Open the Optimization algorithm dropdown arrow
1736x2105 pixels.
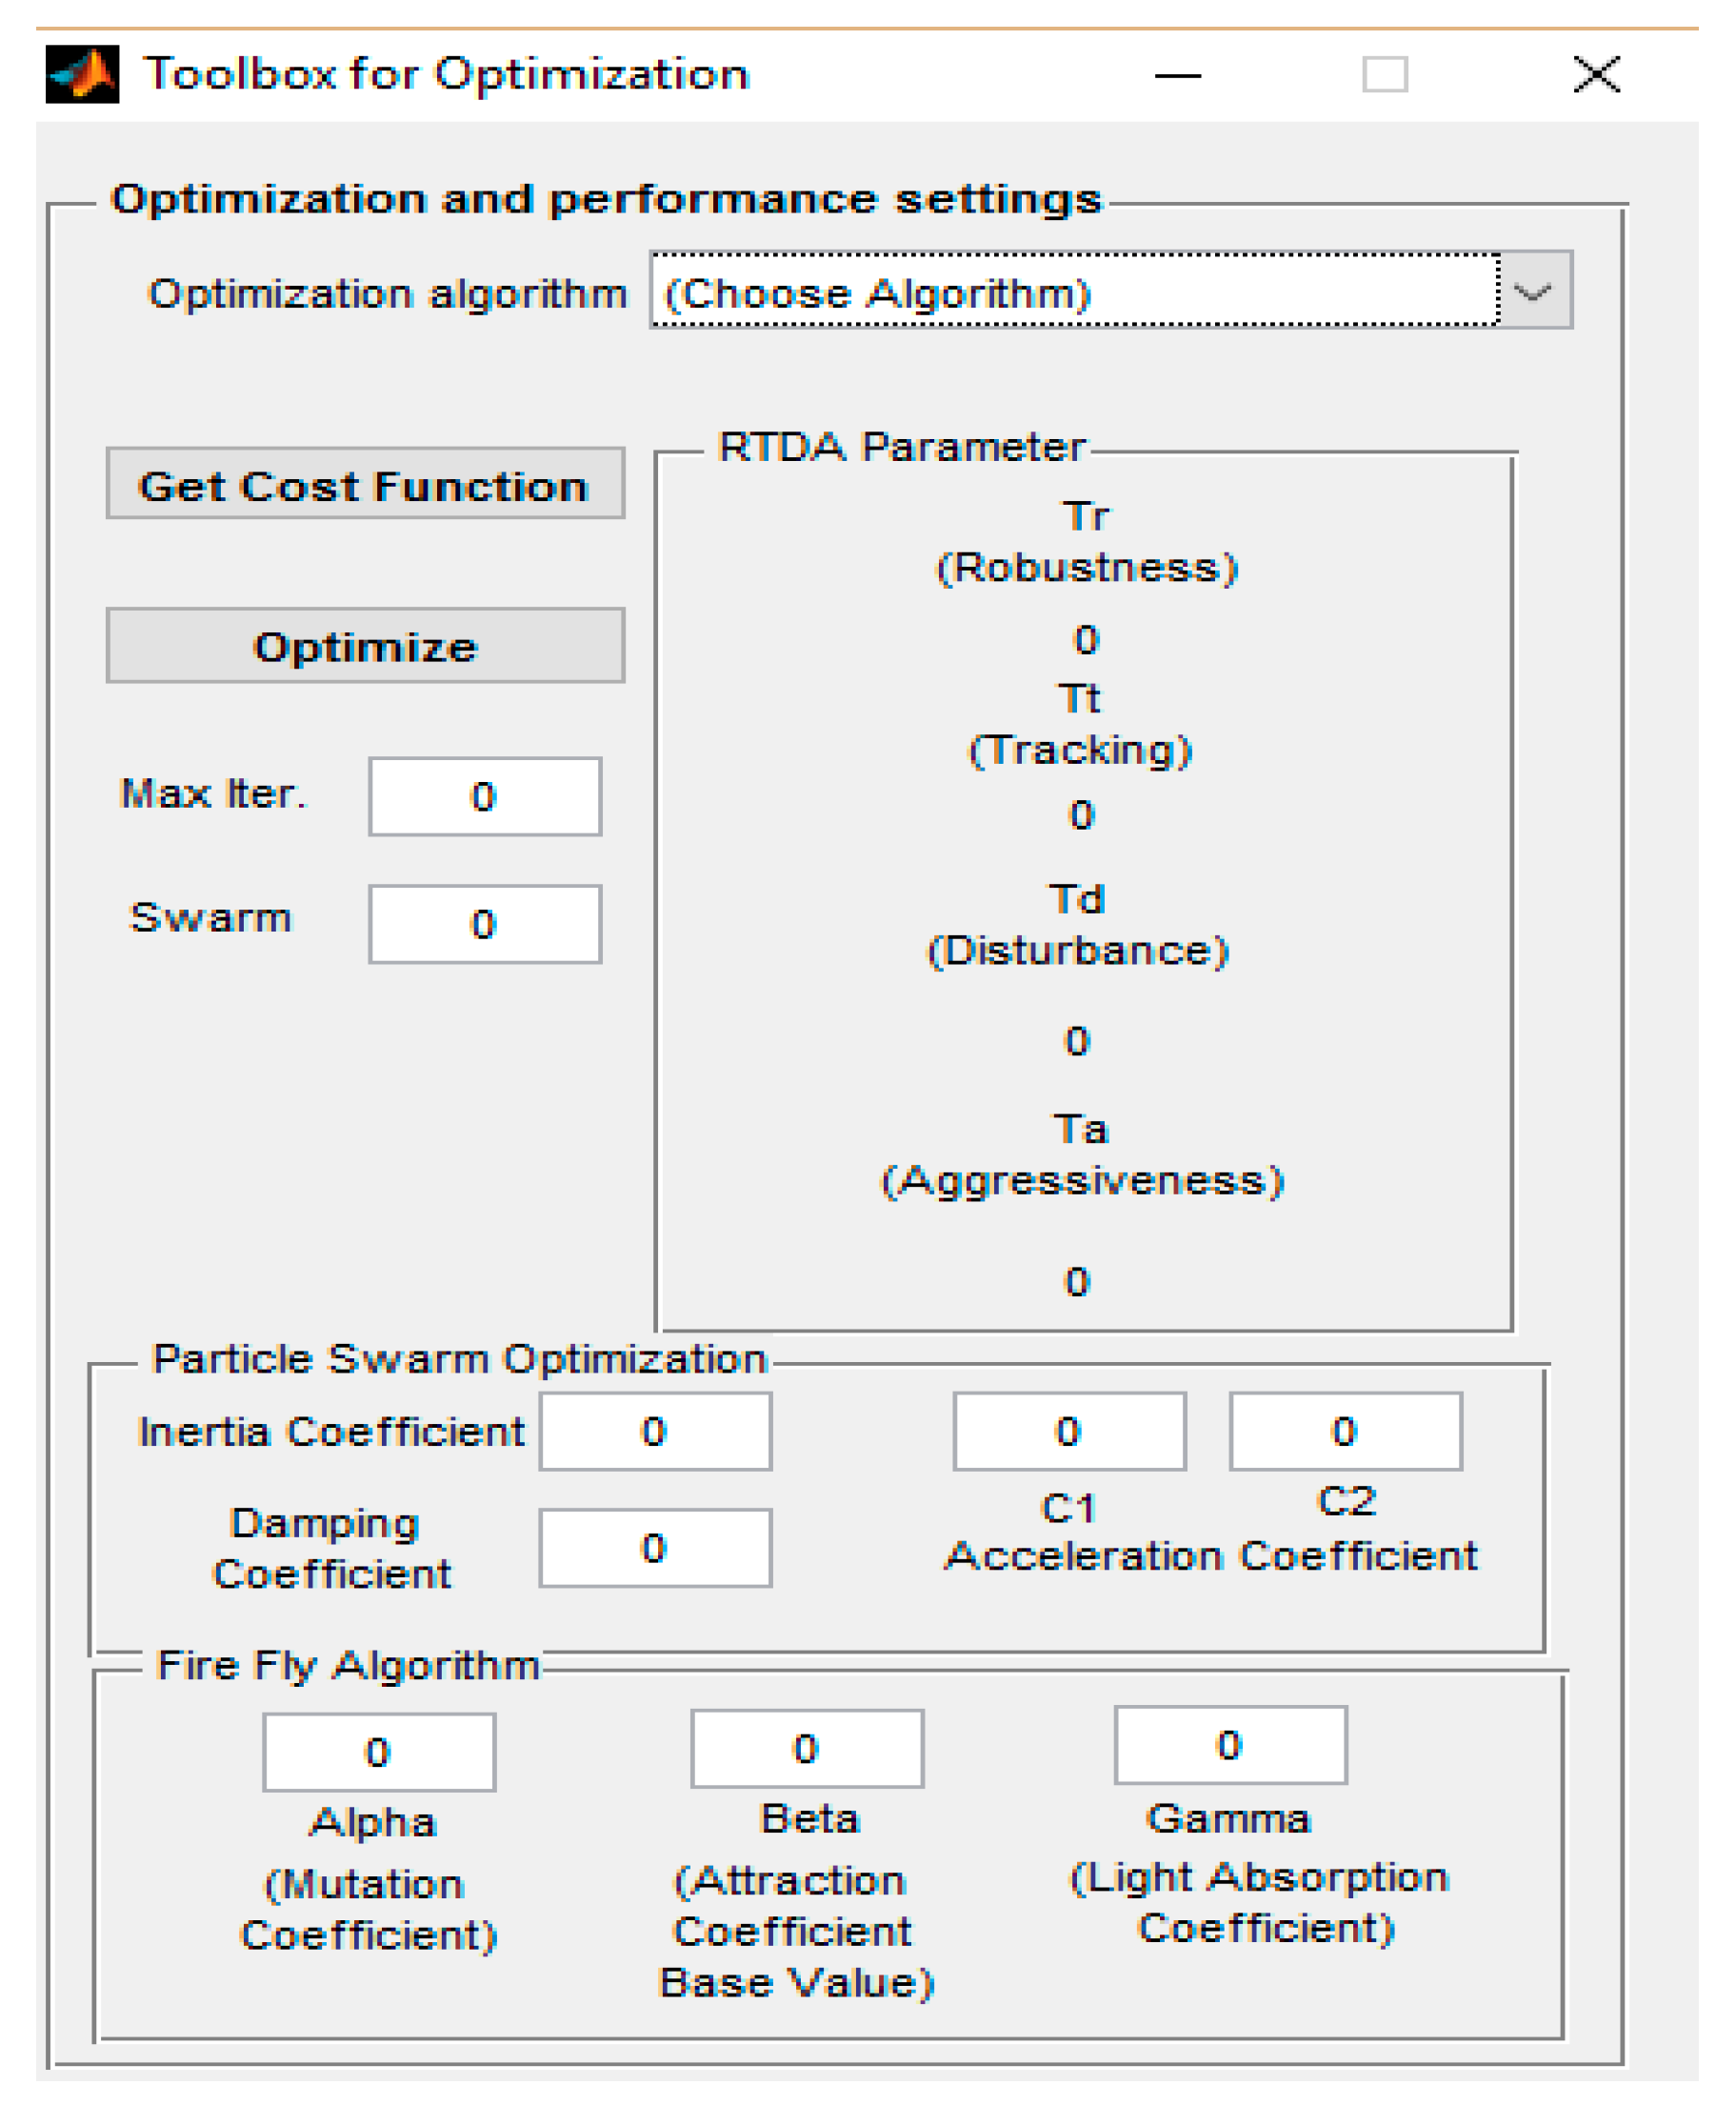(1535, 291)
